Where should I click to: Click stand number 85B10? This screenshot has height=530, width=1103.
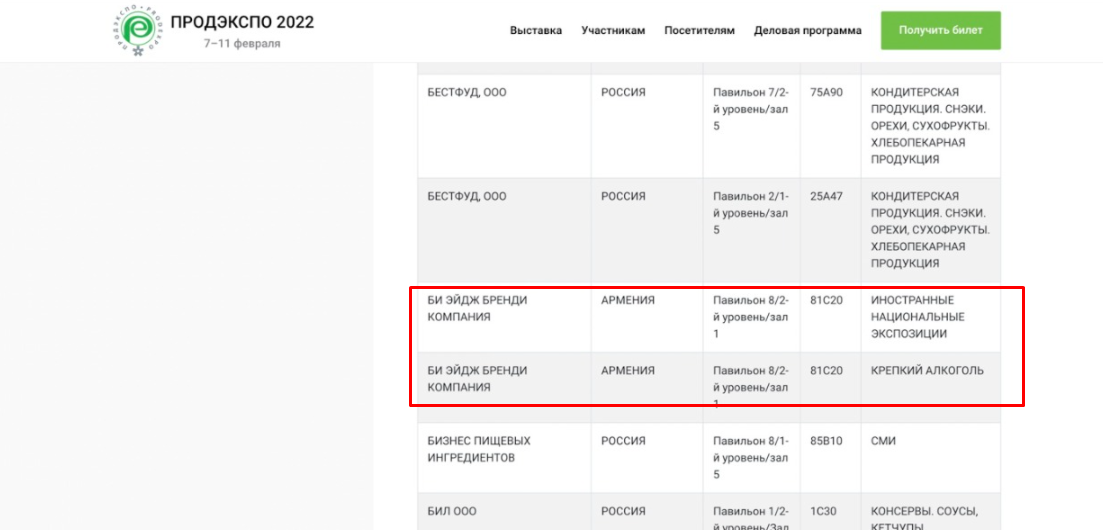[826, 441]
